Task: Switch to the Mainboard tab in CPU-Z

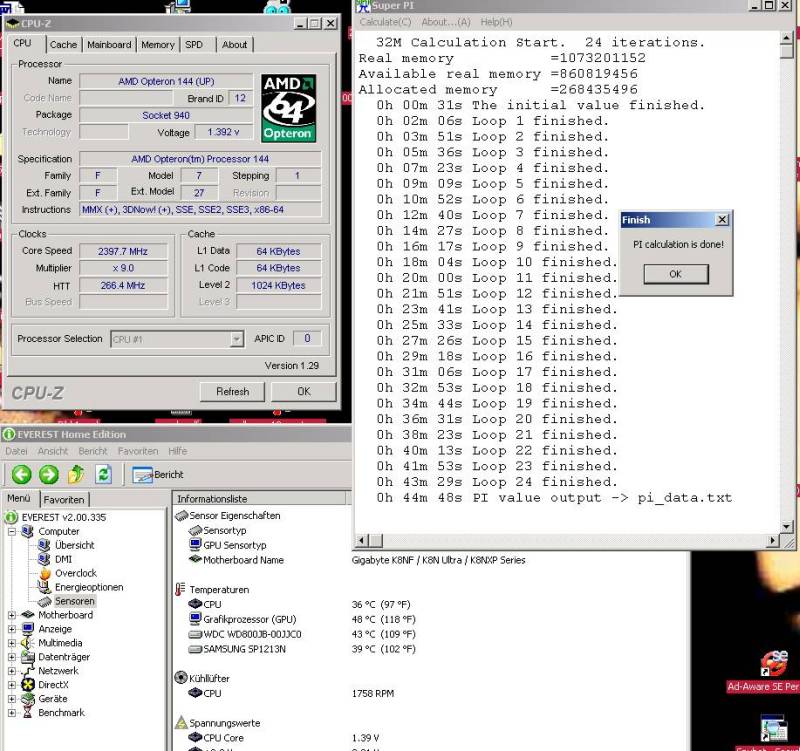Action: pos(109,45)
